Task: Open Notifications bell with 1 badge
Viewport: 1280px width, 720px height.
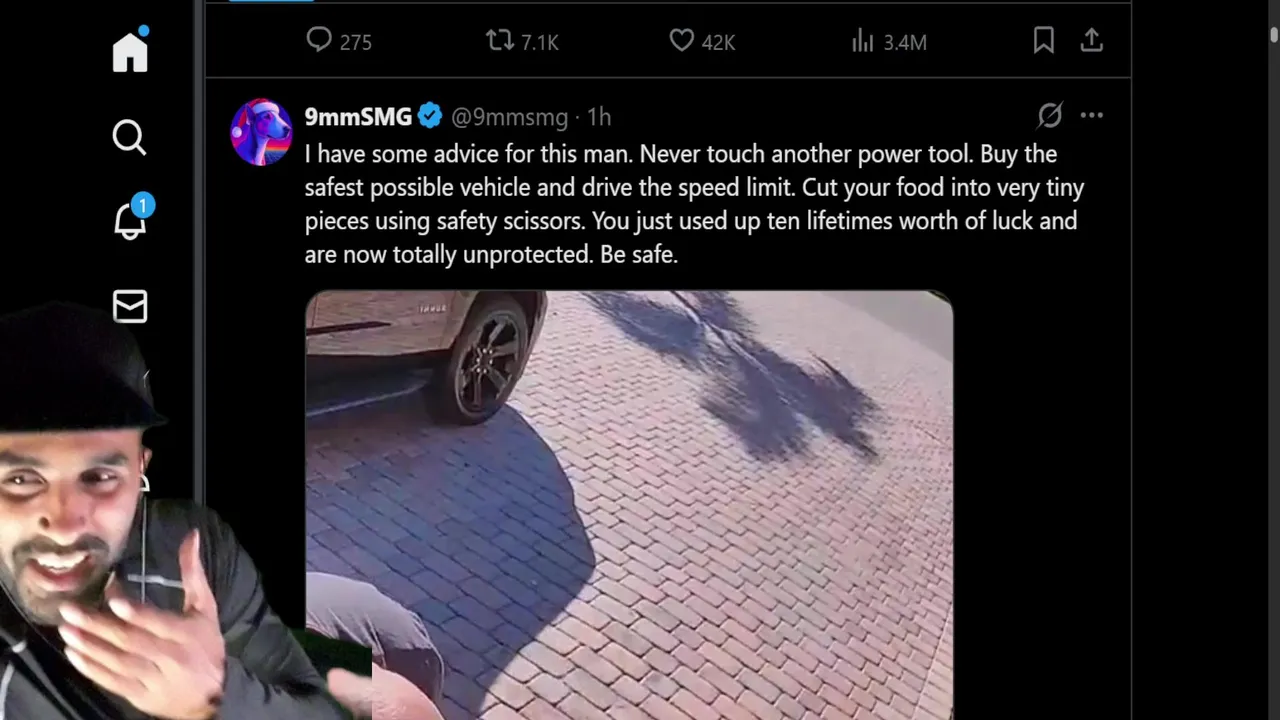Action: tap(131, 217)
